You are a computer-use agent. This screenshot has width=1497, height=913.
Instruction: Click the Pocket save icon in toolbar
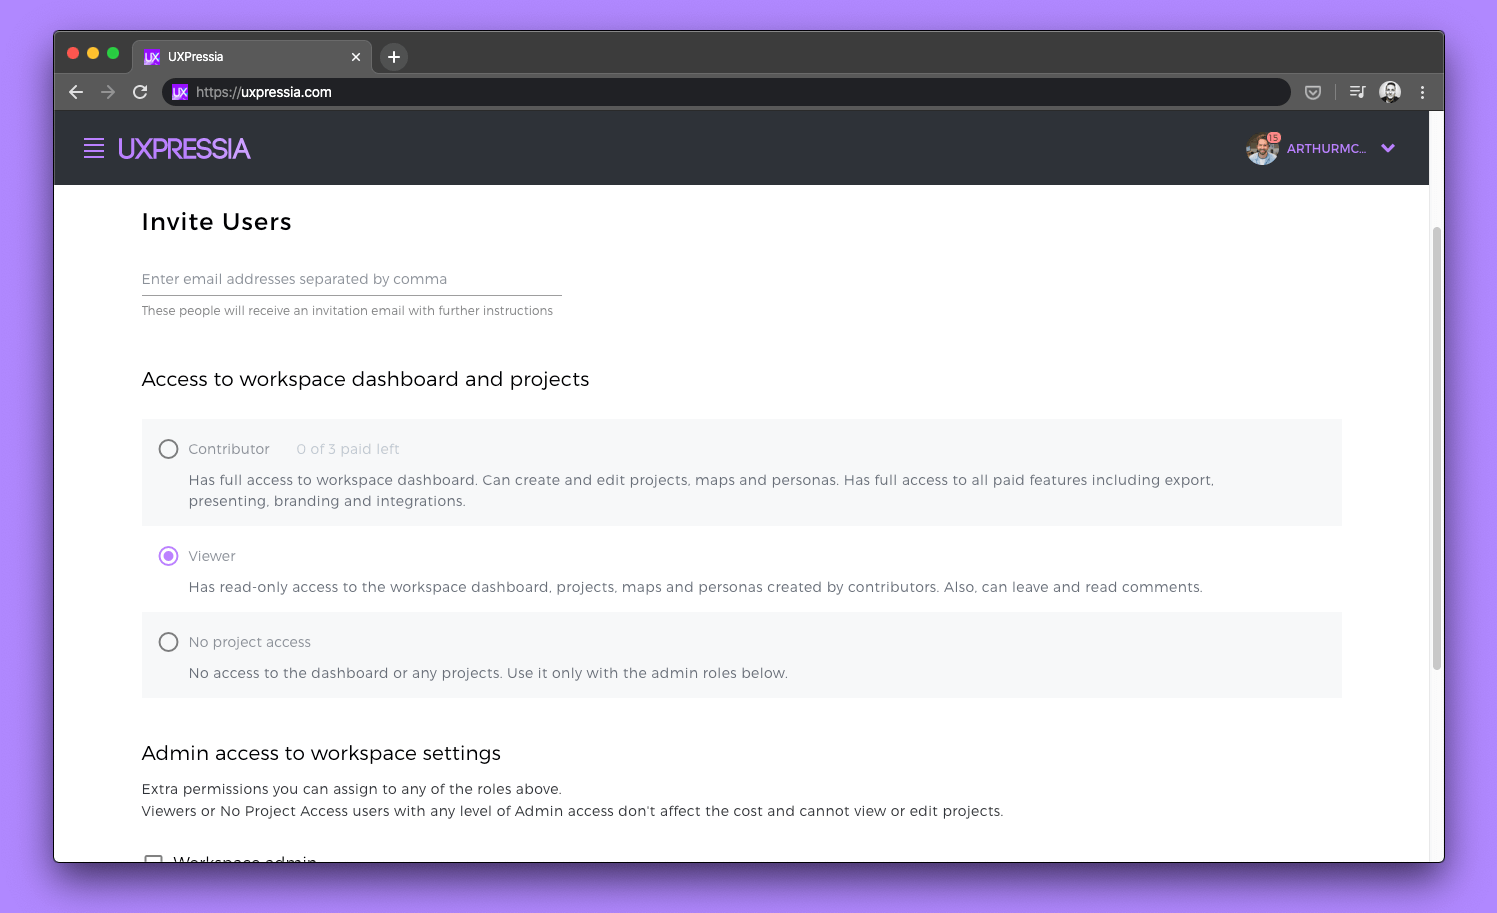coord(1313,92)
